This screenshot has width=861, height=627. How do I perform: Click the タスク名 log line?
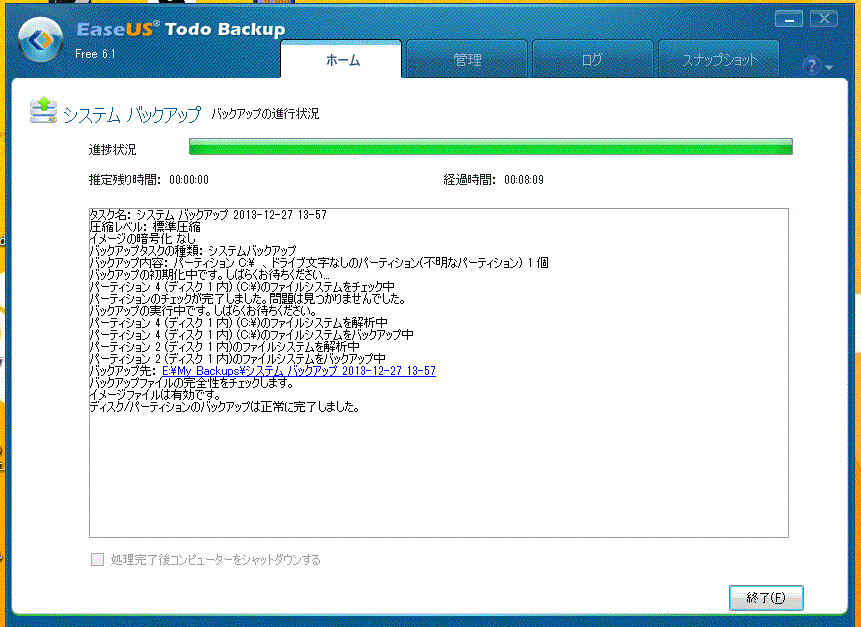click(x=208, y=215)
